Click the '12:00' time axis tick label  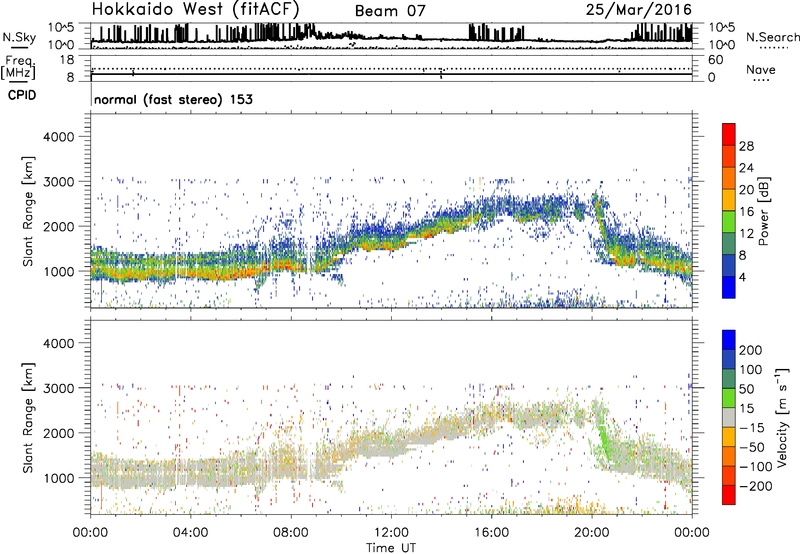[x=391, y=533]
